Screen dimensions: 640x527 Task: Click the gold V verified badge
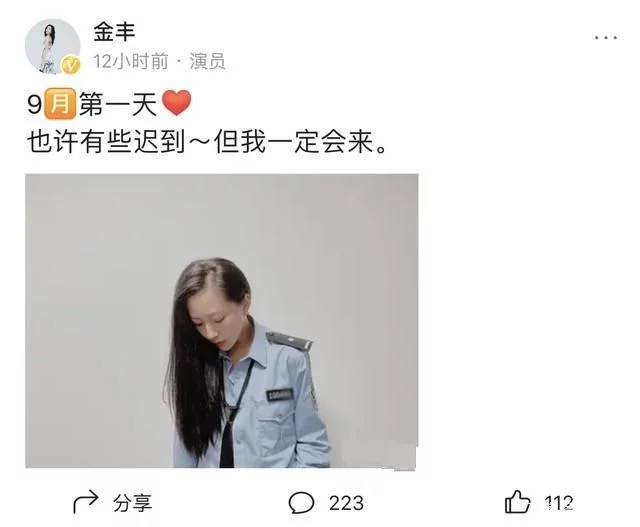pyautogui.click(x=71, y=65)
